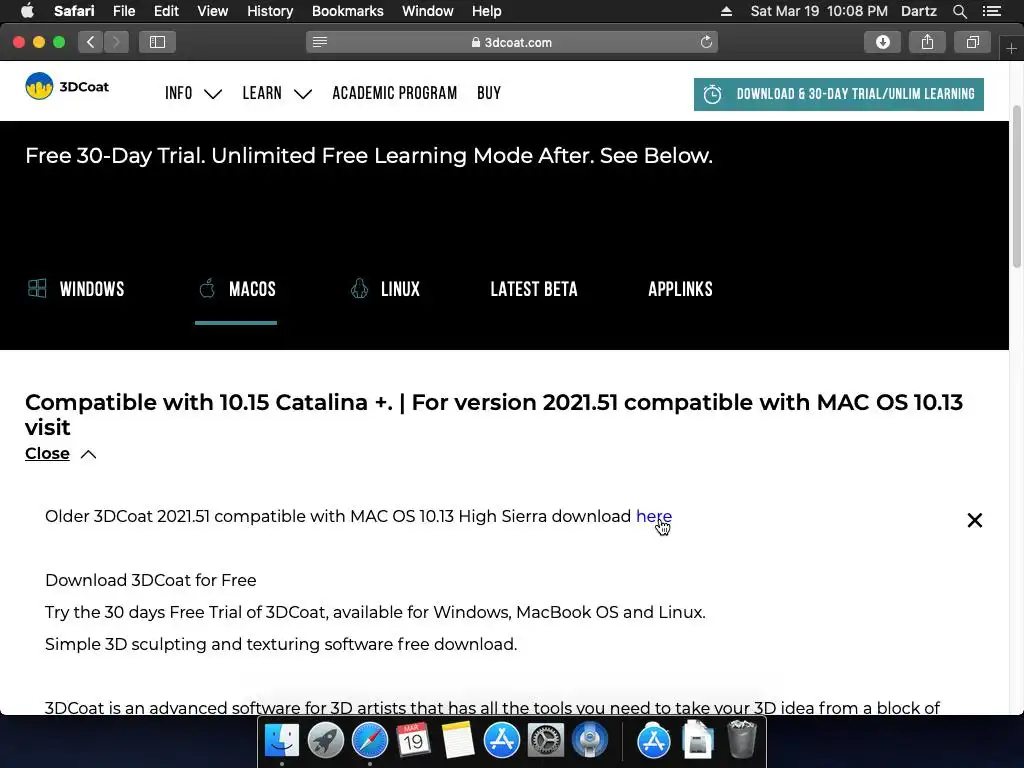Open Notes in the Dock

click(x=457, y=741)
